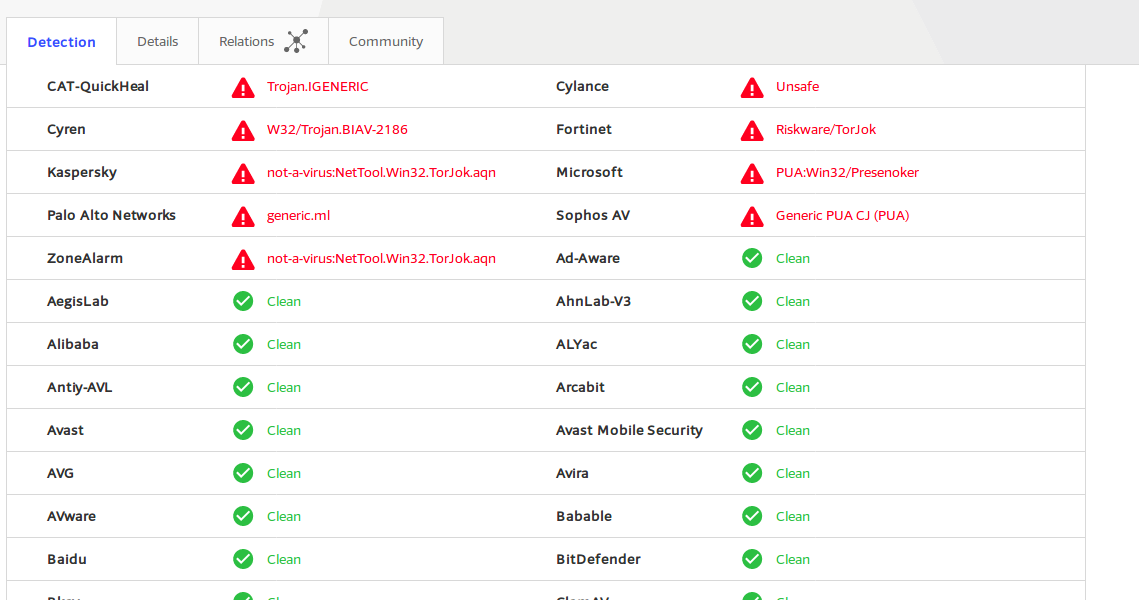
Task: Click the Babable engine name
Action: pyautogui.click(x=584, y=516)
